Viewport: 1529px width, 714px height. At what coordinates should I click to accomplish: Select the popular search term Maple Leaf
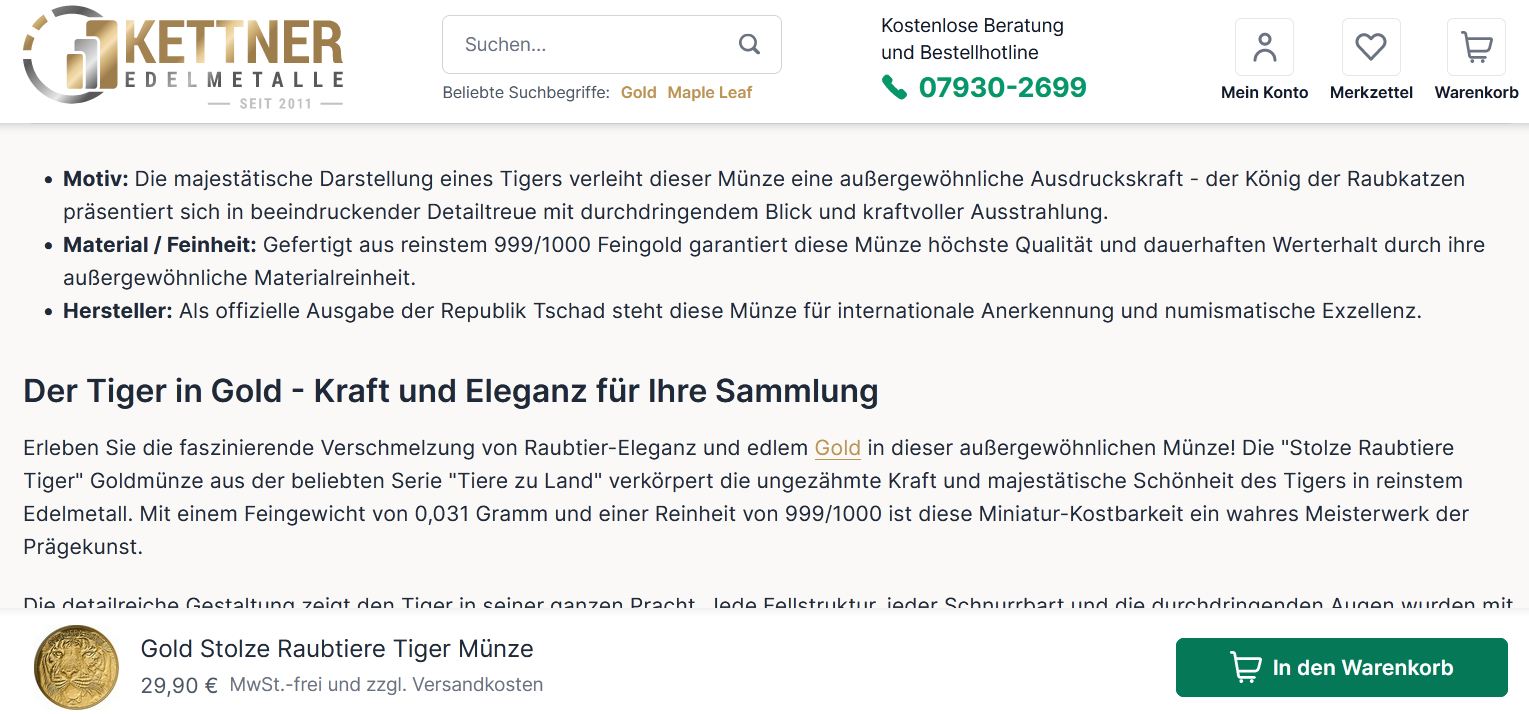[x=709, y=93]
